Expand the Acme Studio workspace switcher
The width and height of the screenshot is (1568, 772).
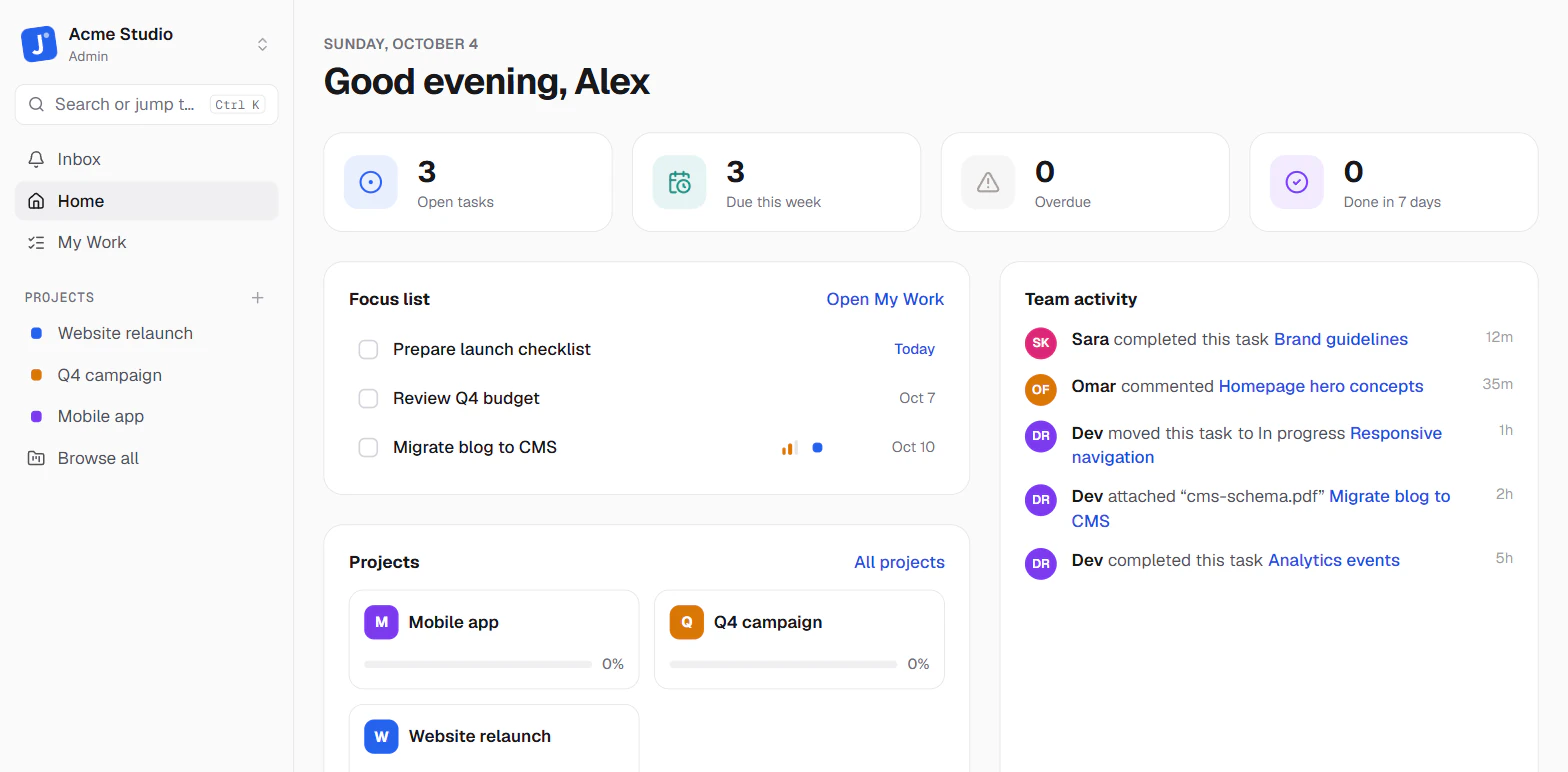pos(262,44)
